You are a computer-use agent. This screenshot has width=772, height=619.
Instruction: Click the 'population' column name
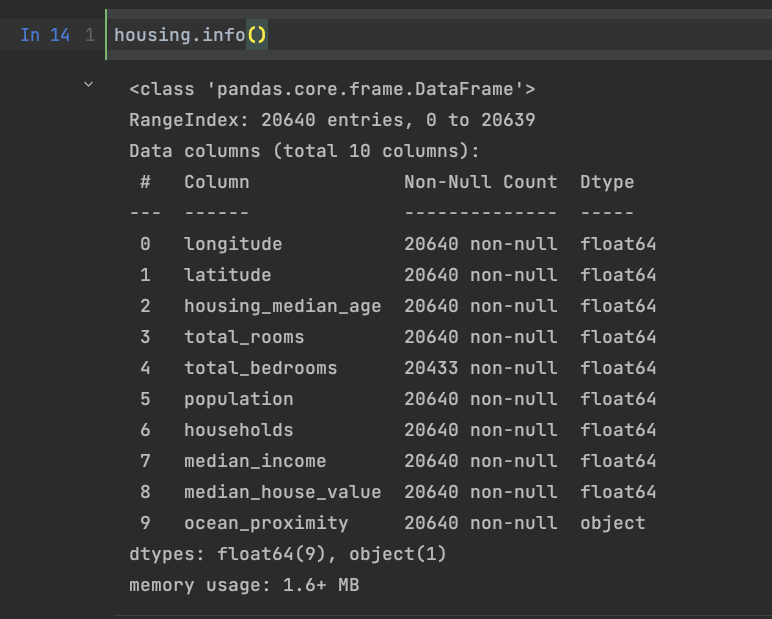click(238, 399)
